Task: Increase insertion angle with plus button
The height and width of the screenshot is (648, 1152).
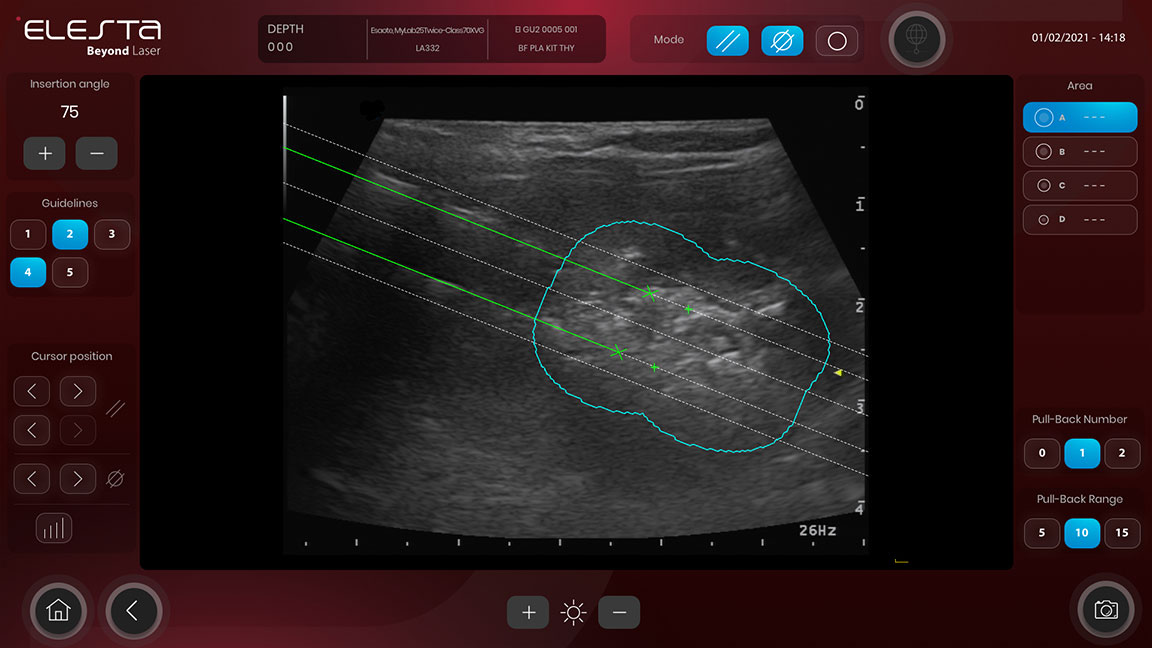Action: pos(45,154)
